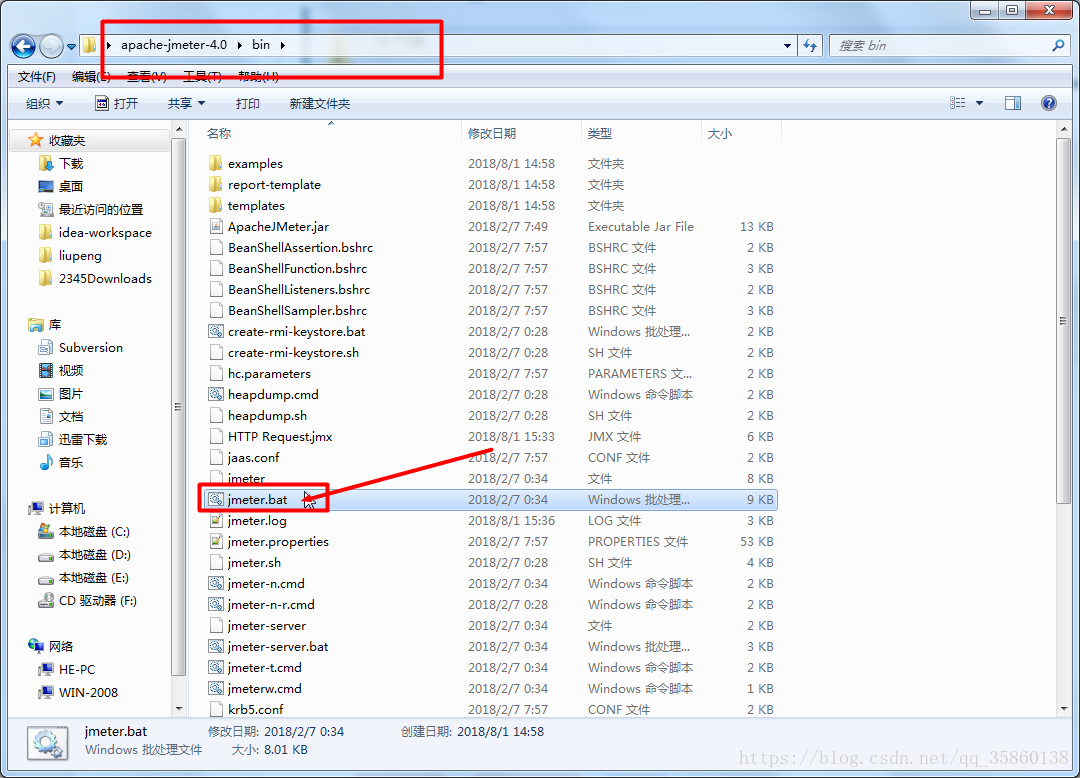The height and width of the screenshot is (778, 1080).
Task: Open 本地磁盘 (C:) drive
Action: pos(94,532)
